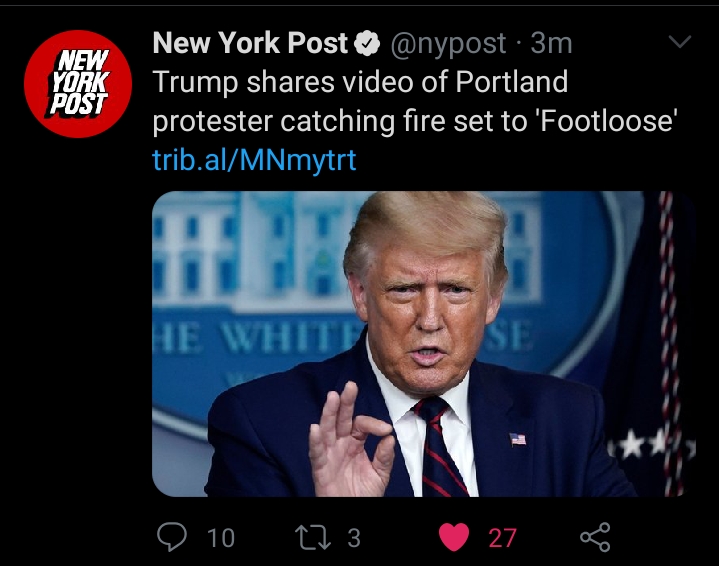
Task: Click empty area below the avatar
Action: tap(78, 321)
